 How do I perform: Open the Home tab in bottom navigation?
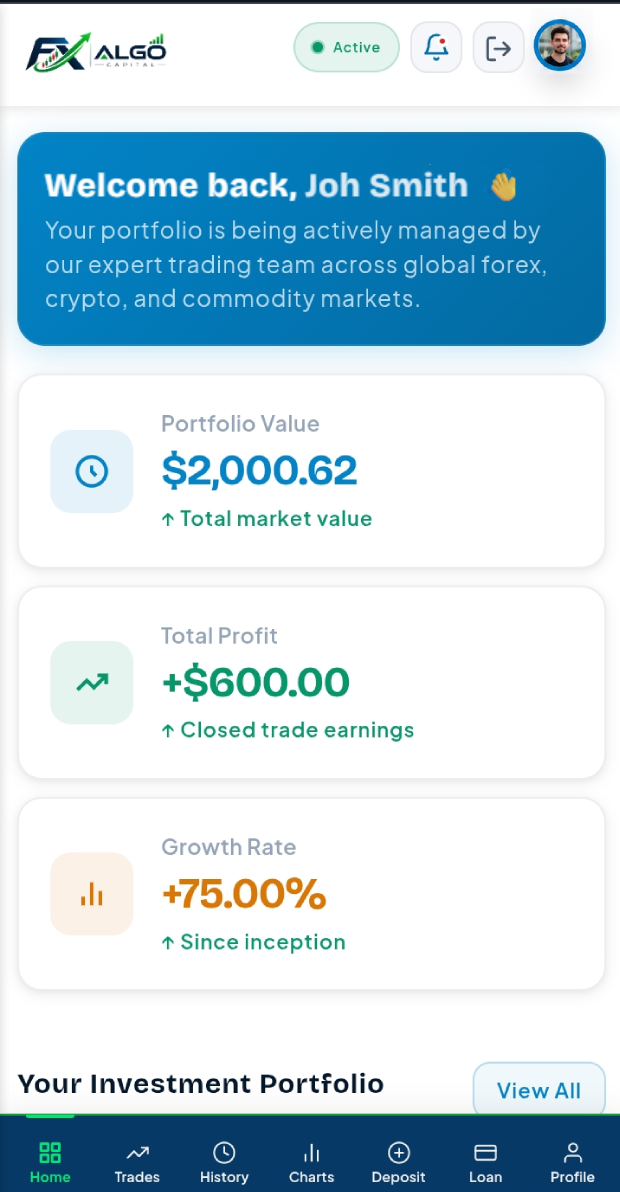tap(50, 1162)
